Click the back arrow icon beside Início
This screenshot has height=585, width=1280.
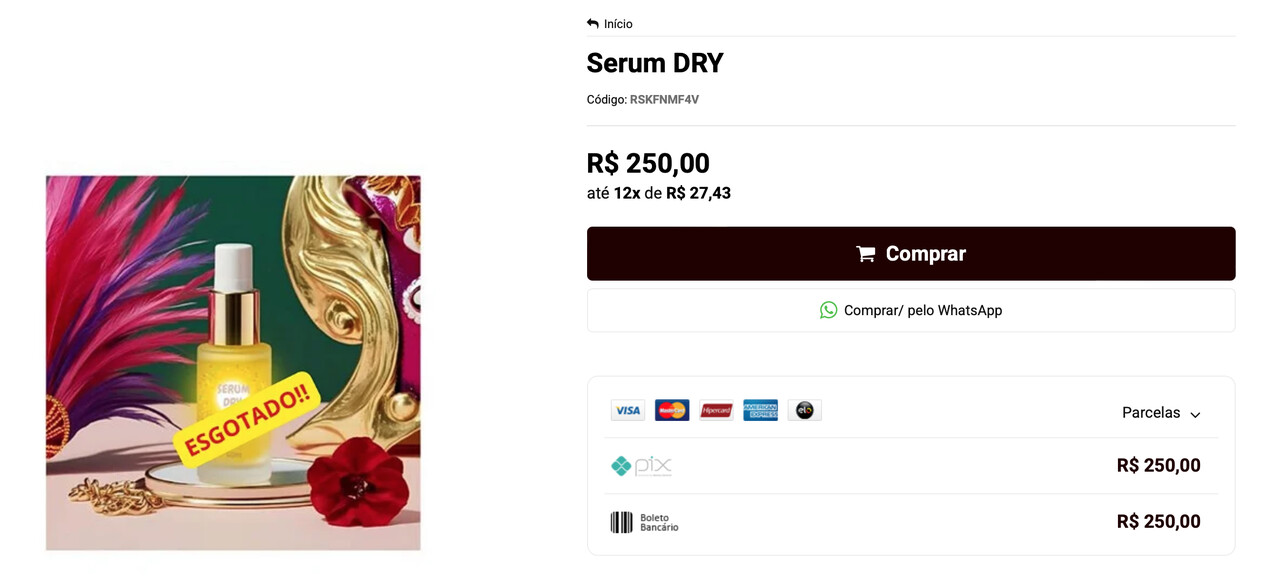point(593,24)
